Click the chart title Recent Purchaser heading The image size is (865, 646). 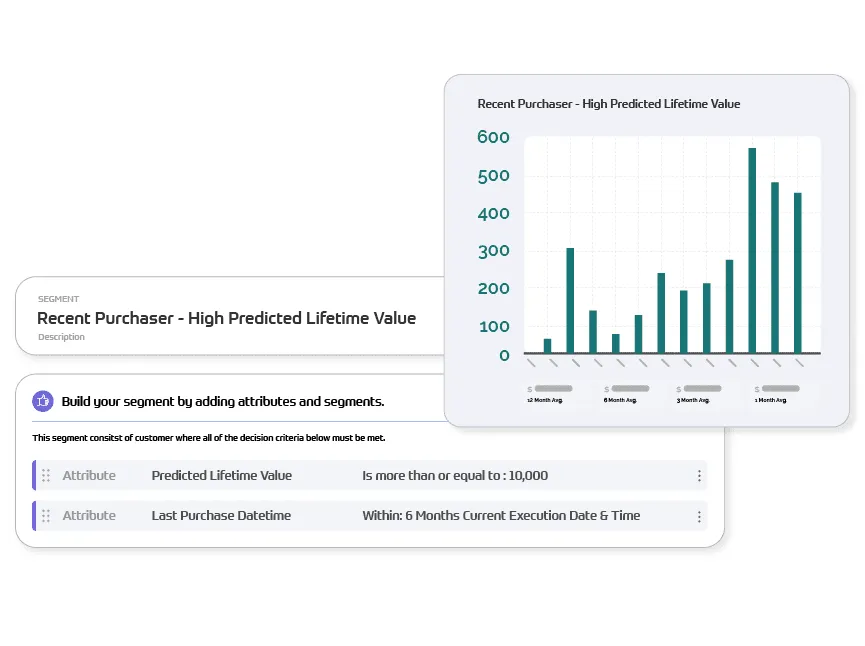pyautogui.click(x=608, y=104)
